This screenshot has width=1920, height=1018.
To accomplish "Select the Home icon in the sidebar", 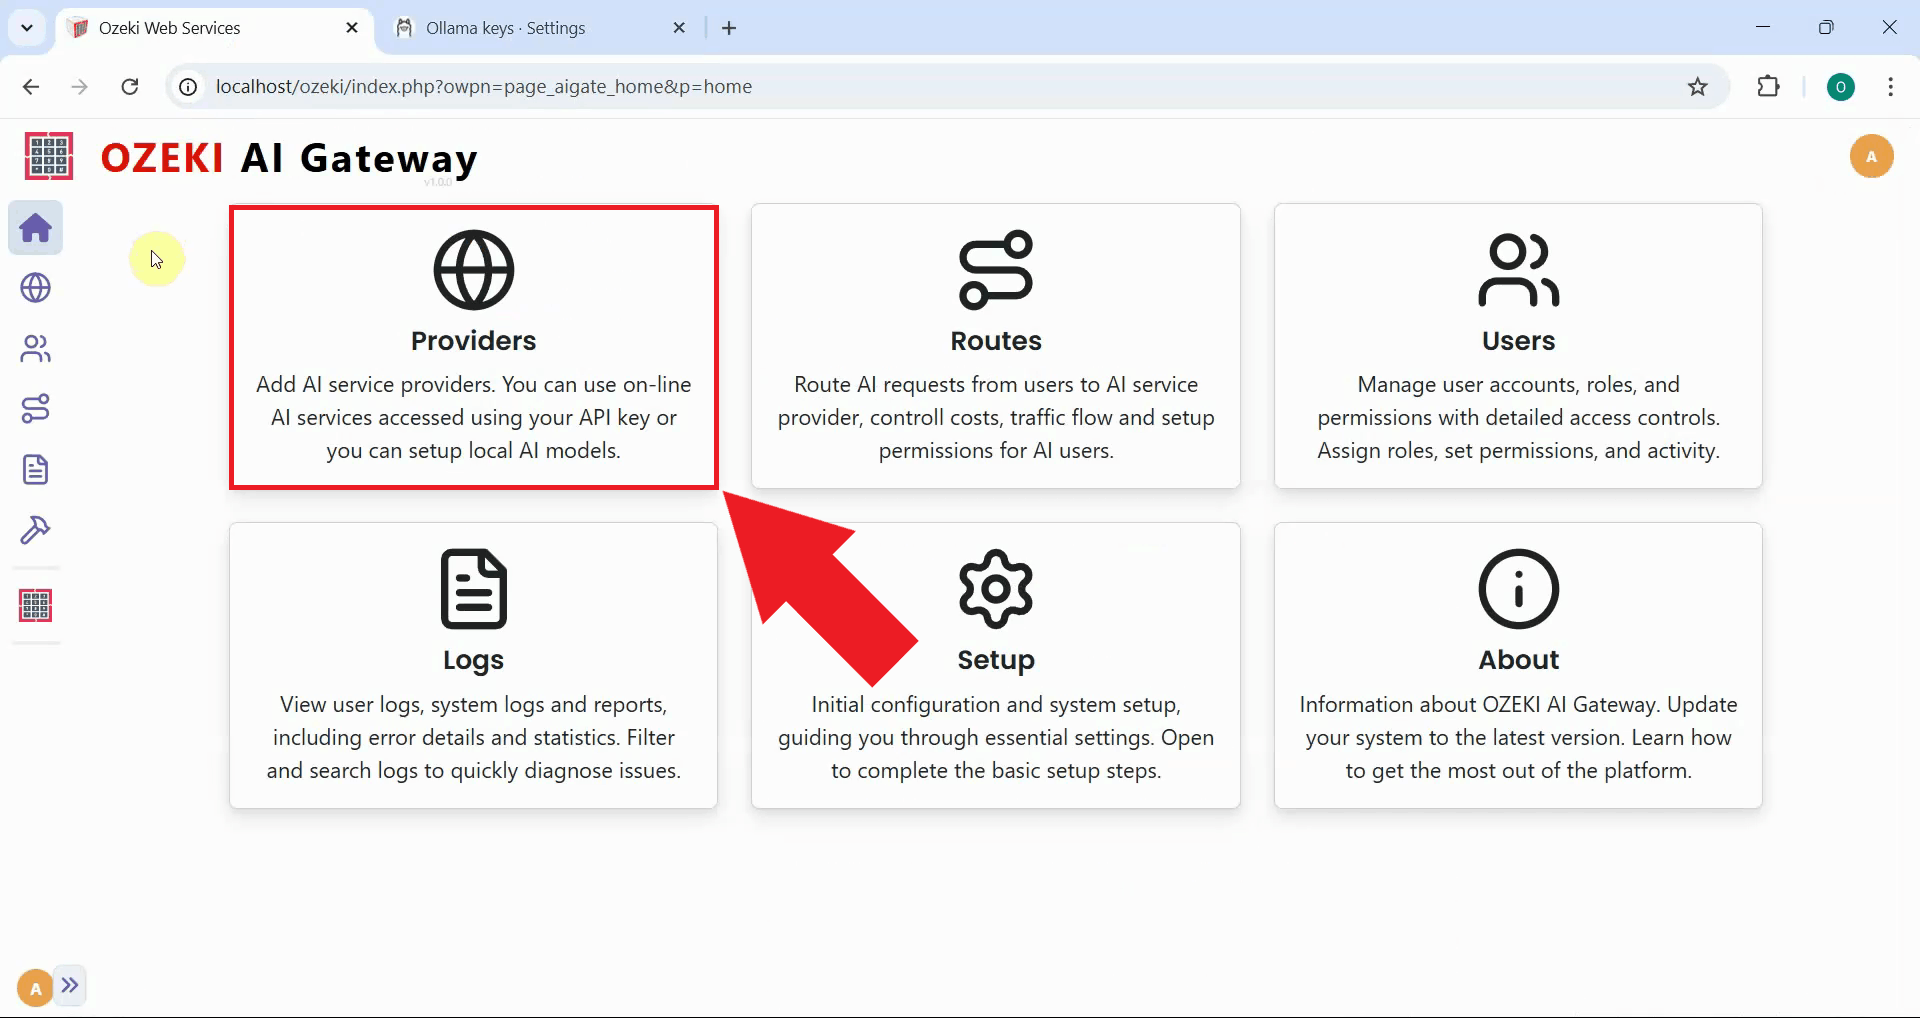I will 35,228.
